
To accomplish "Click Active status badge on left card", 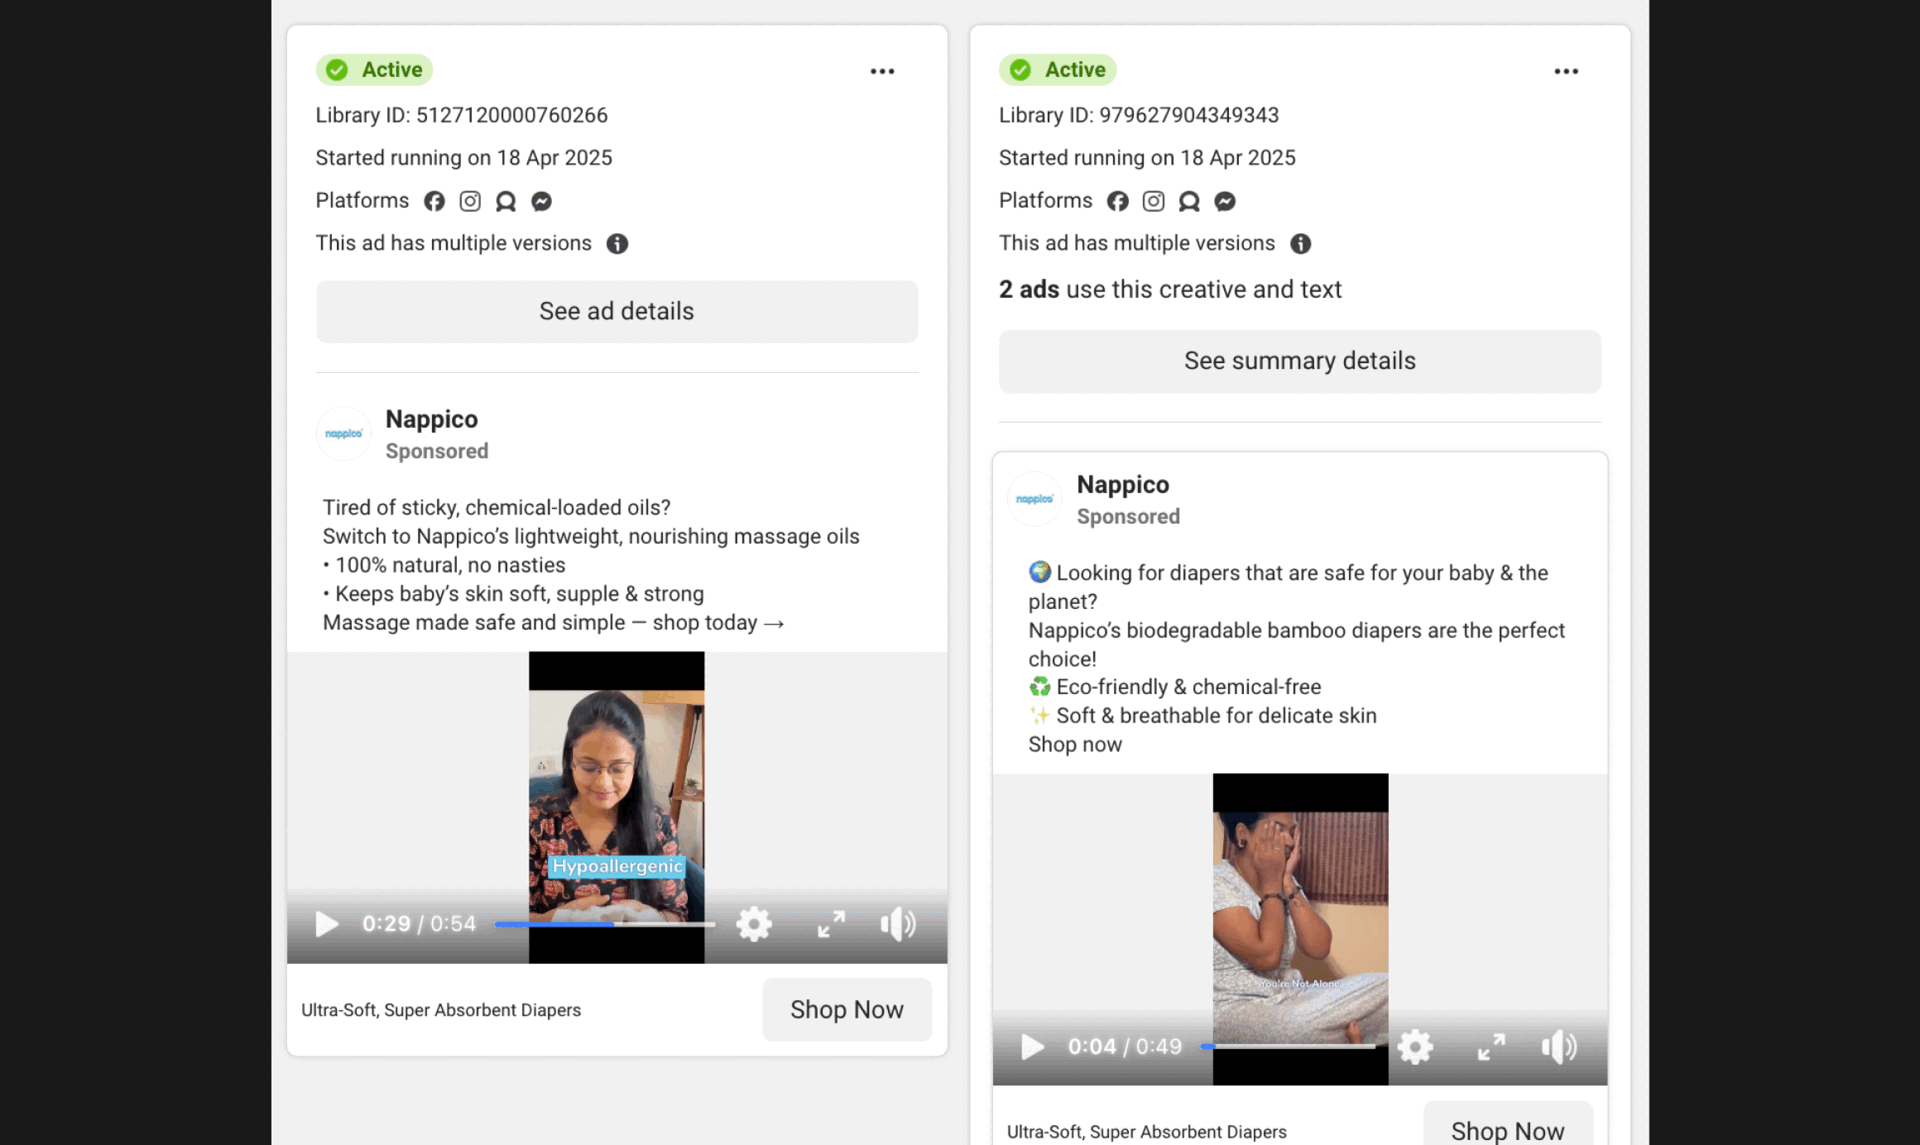I will tap(374, 70).
